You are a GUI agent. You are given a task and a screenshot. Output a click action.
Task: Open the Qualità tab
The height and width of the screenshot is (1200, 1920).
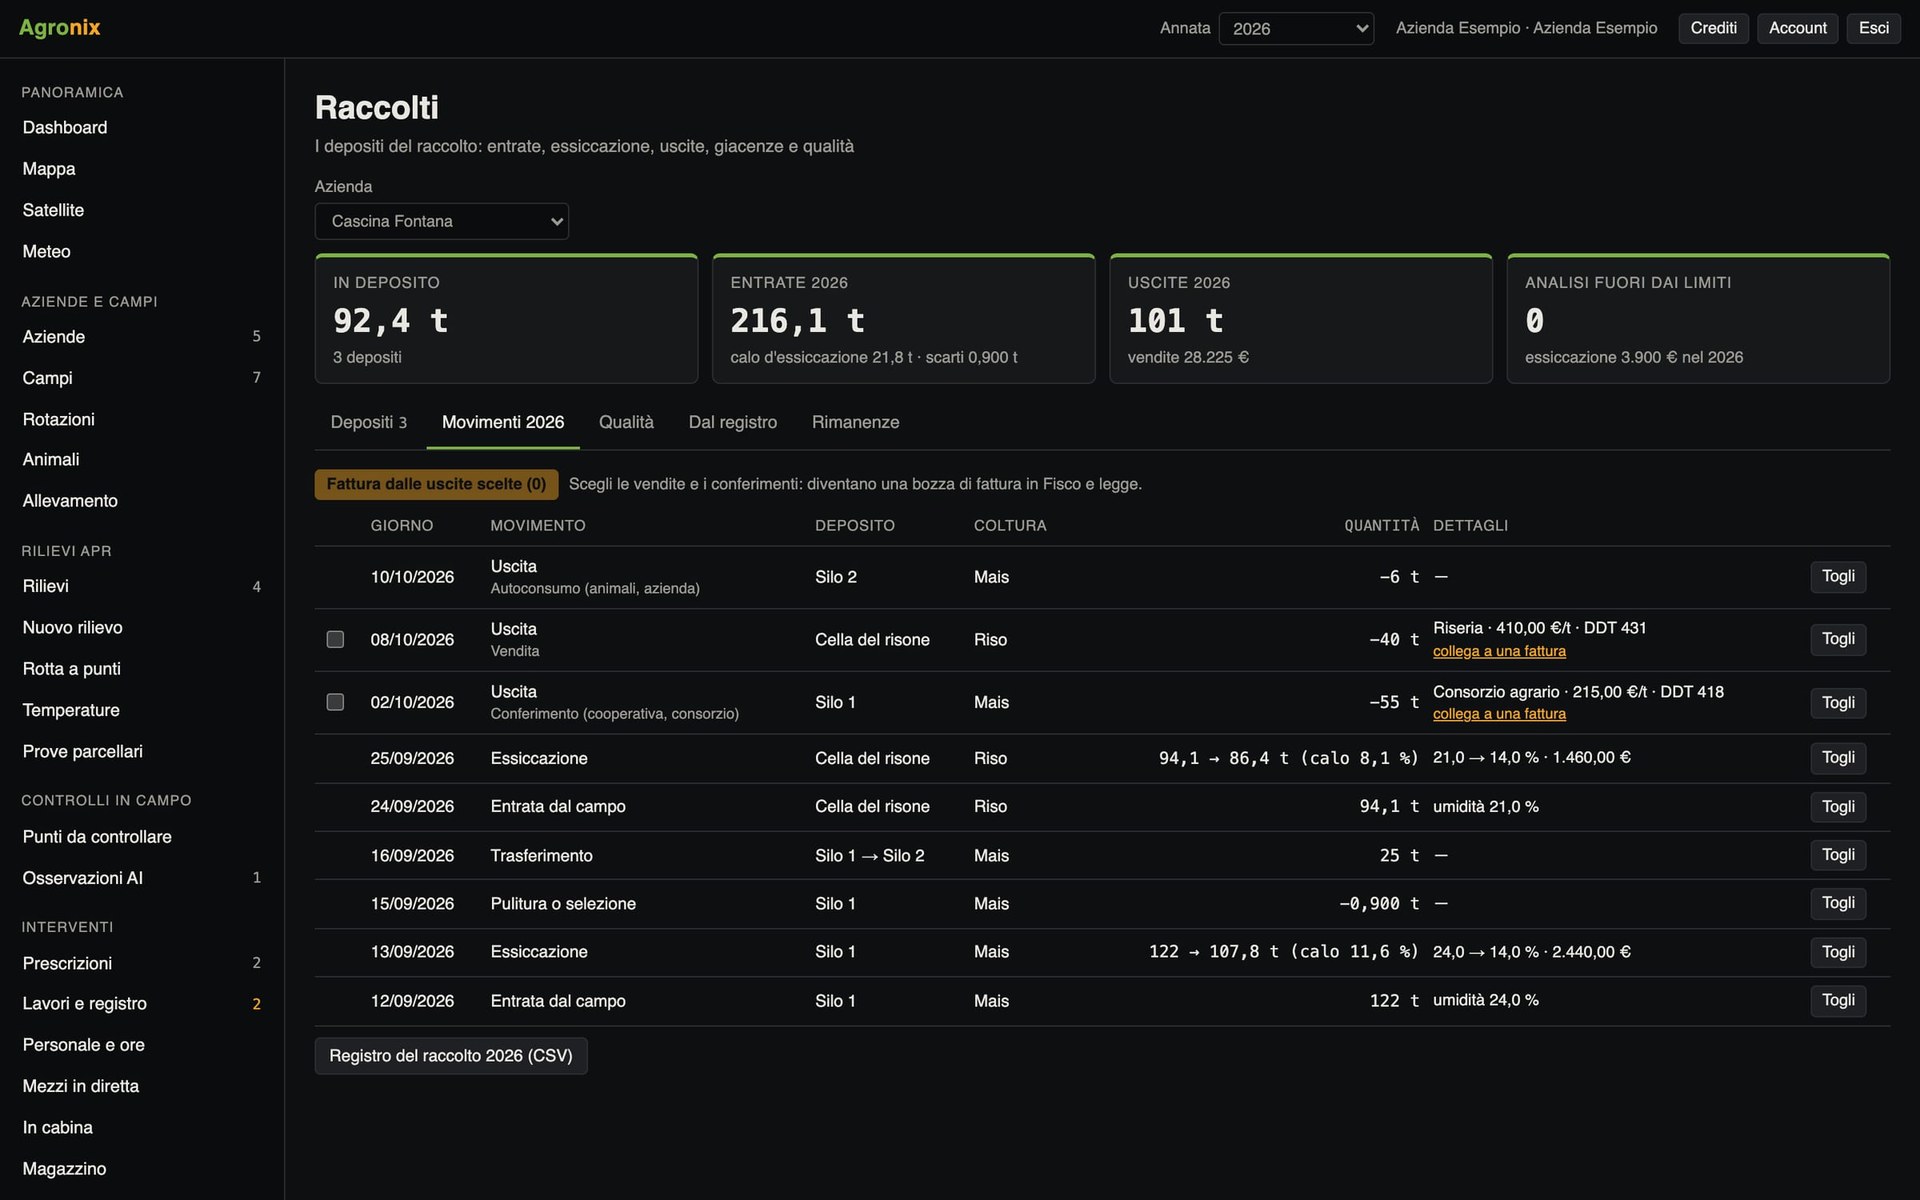coord(626,422)
